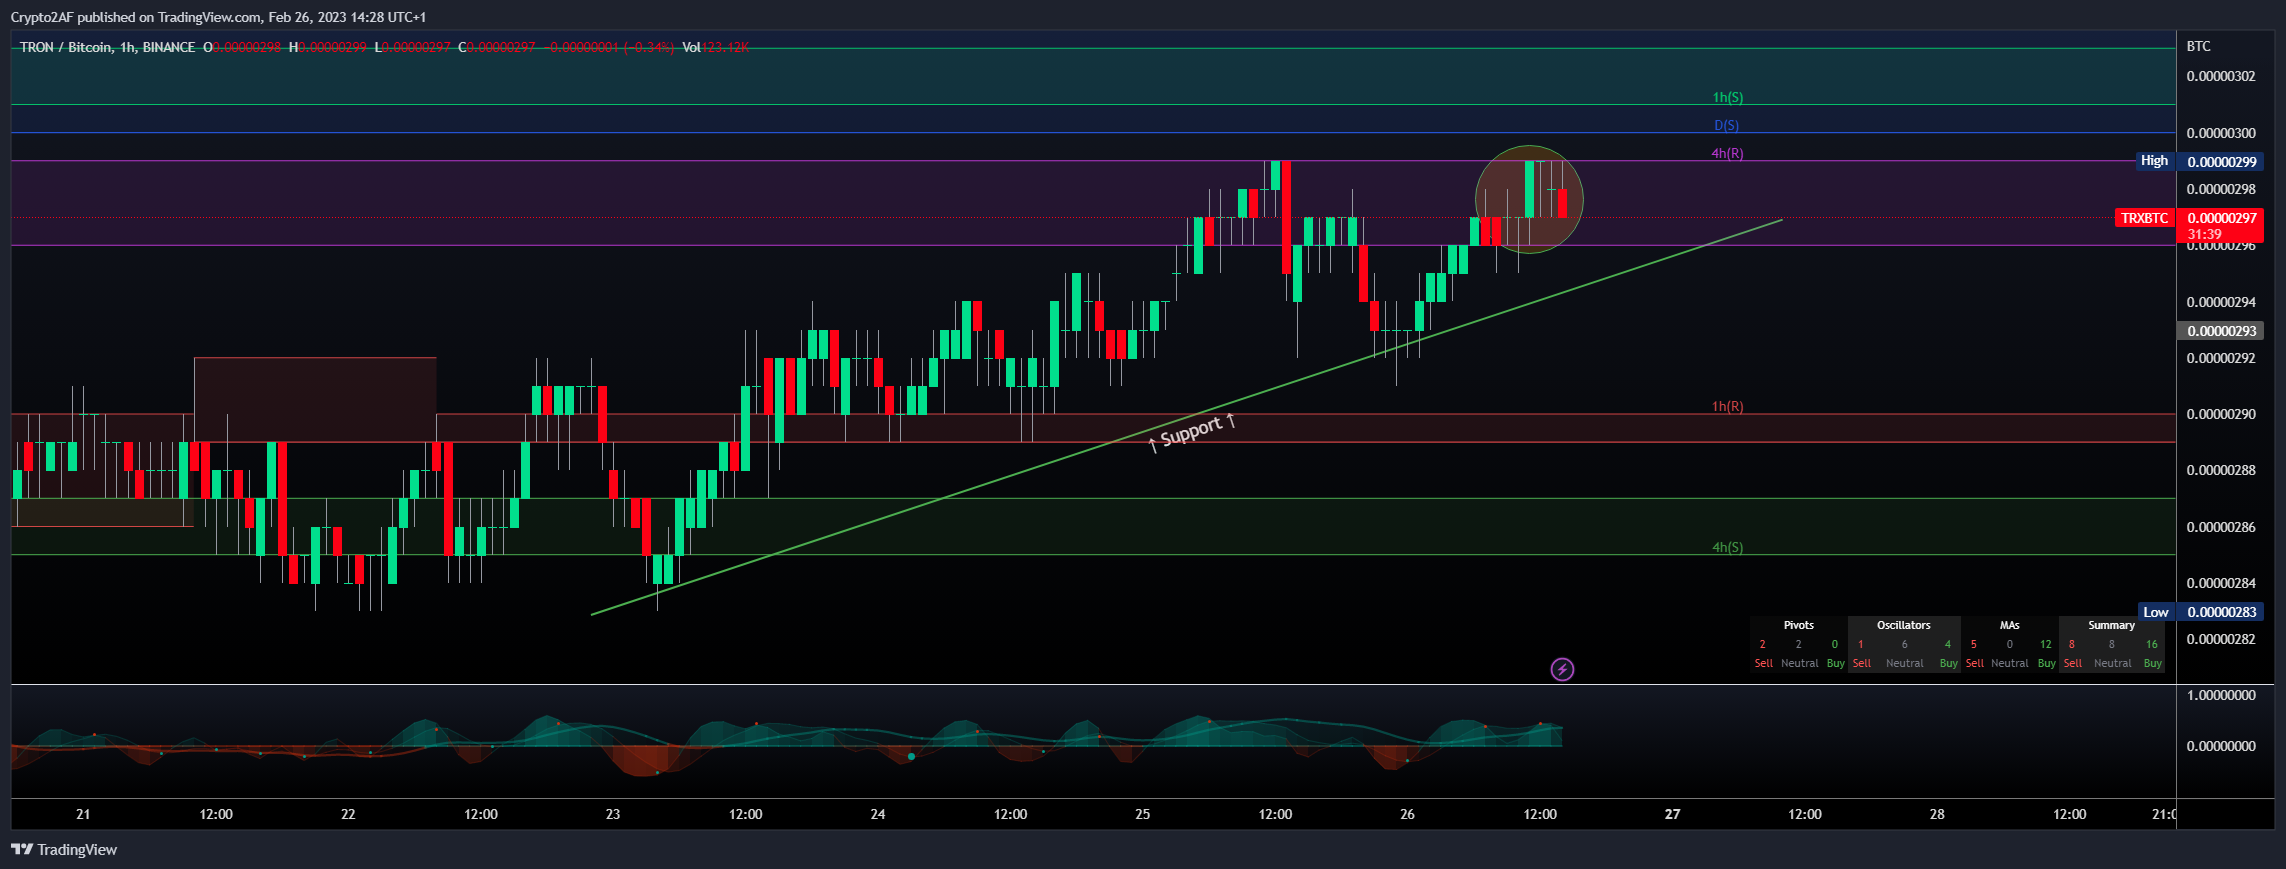Click the Pivots column heading
Screen dimensions: 2286x869
[x=1798, y=625]
